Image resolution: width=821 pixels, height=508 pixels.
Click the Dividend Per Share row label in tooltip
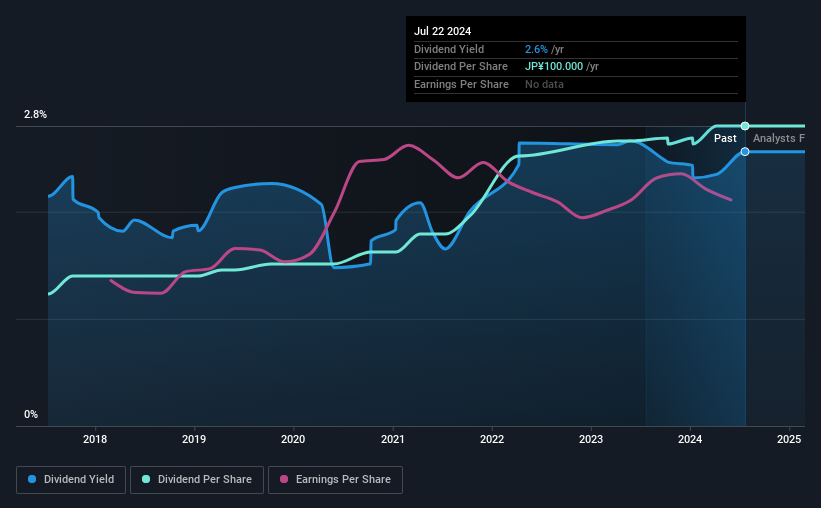461,67
